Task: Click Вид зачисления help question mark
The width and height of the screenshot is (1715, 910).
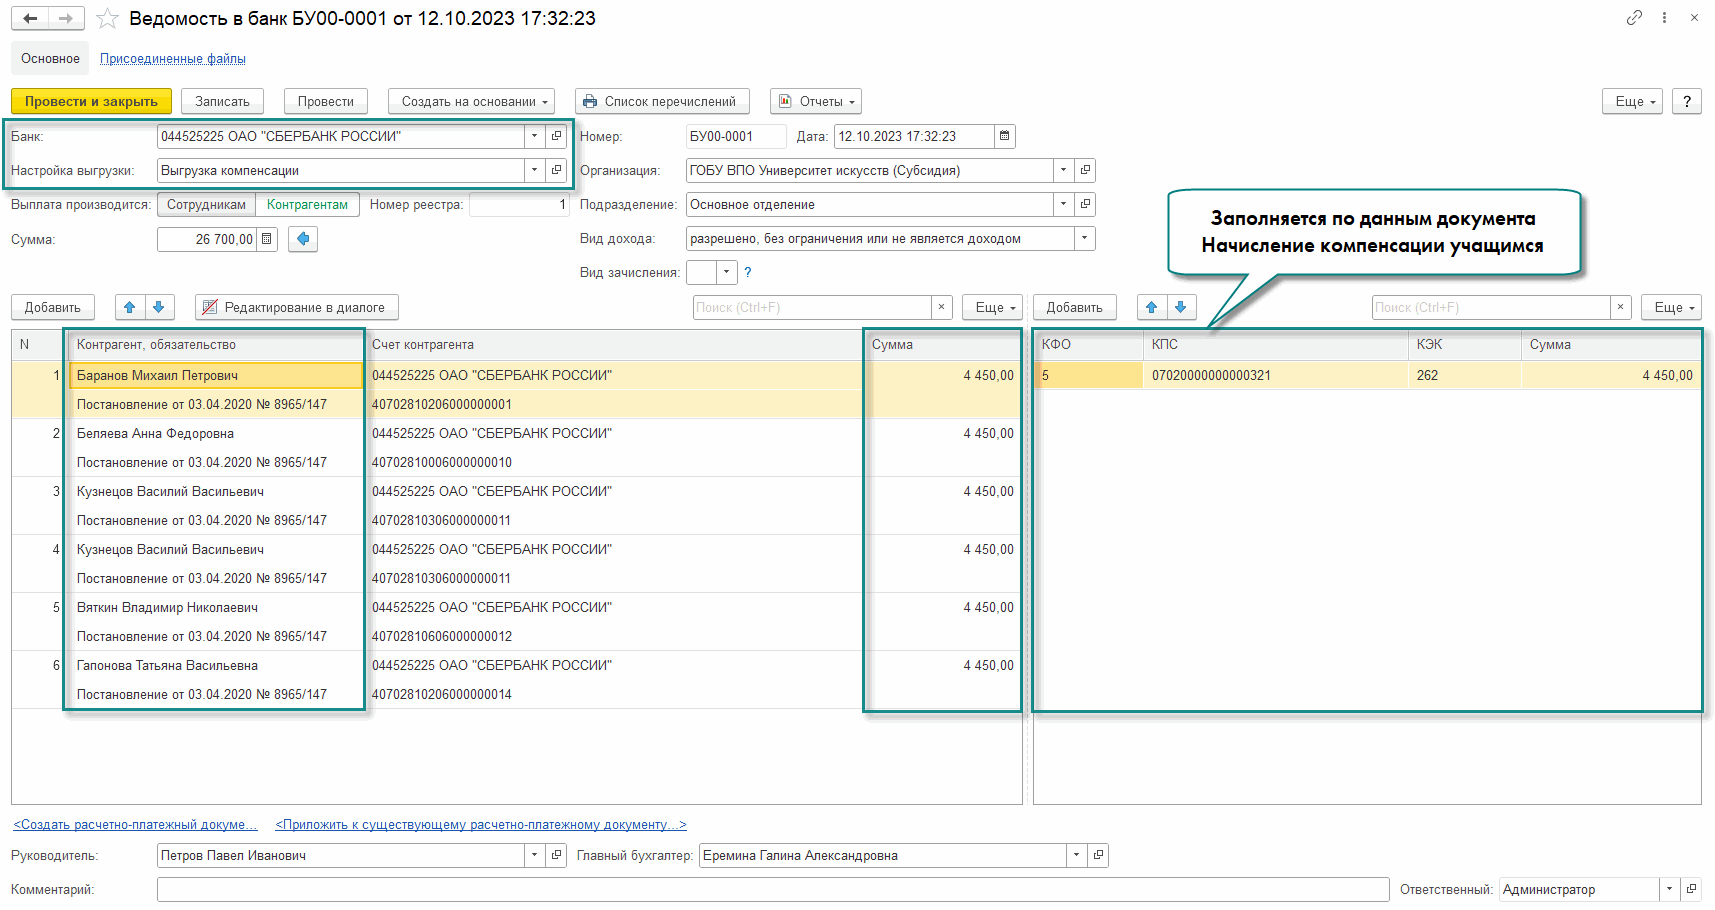Action: pos(747,272)
